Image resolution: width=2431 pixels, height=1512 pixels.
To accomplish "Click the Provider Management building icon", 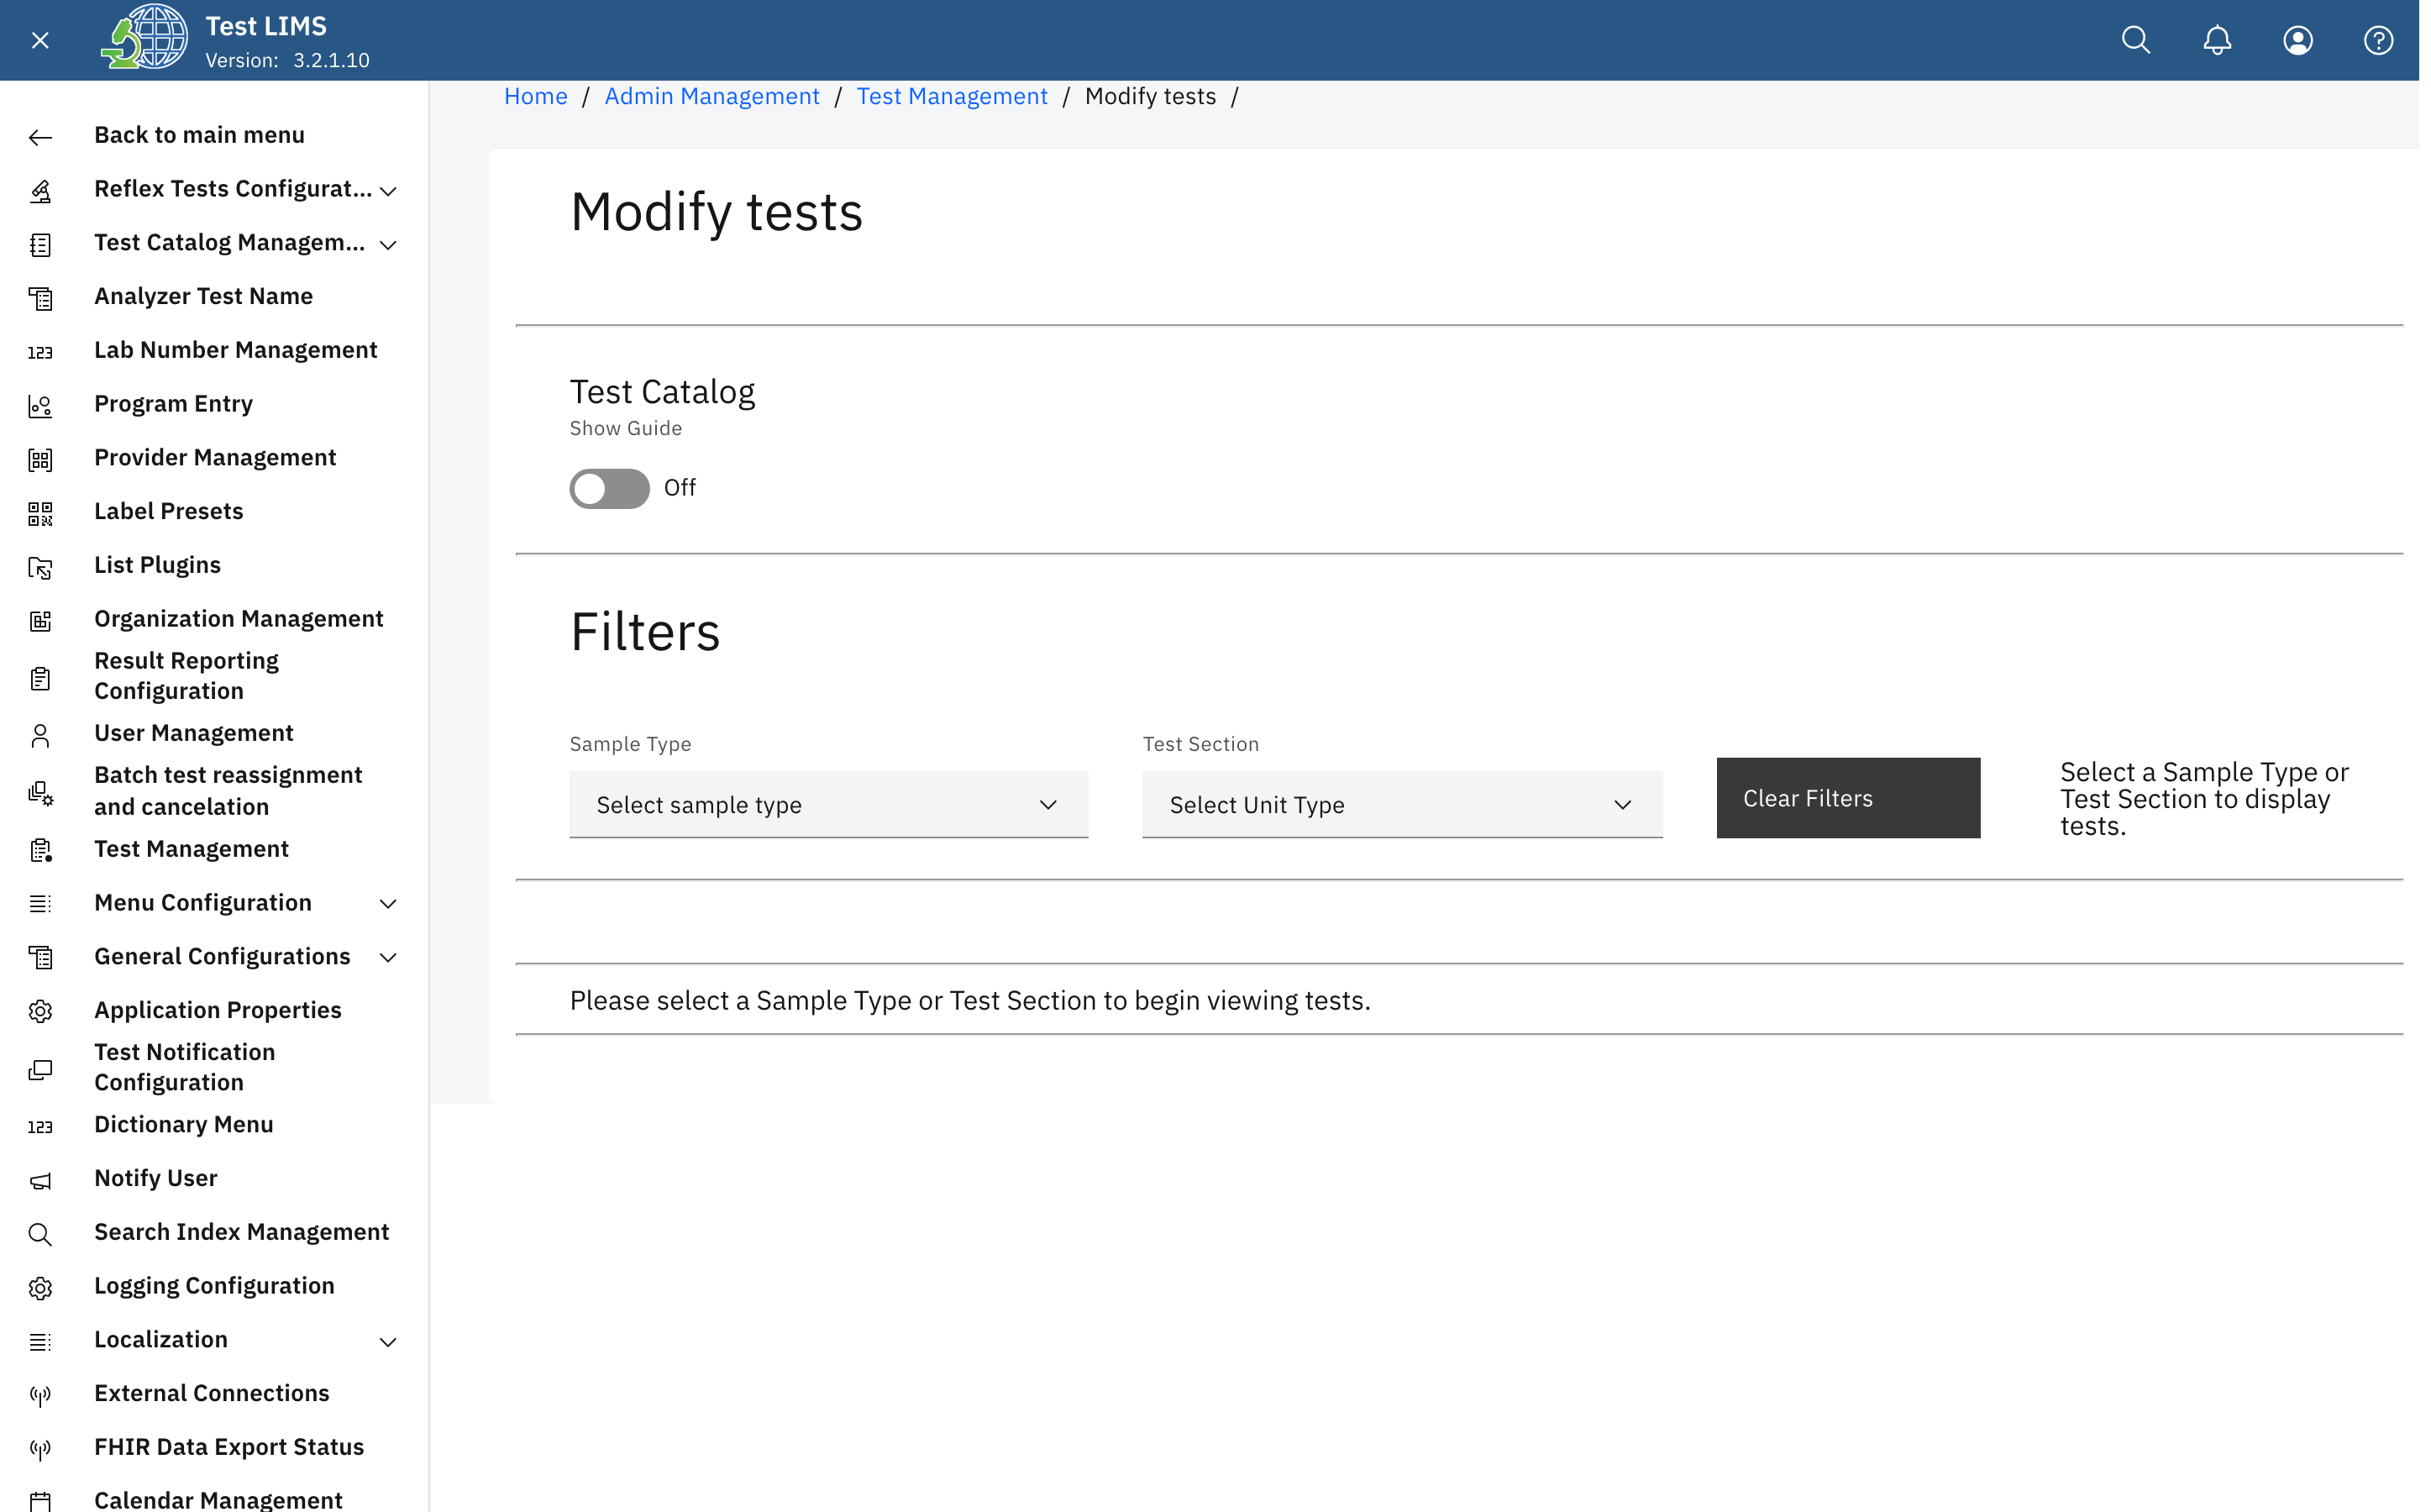I will (x=40, y=460).
